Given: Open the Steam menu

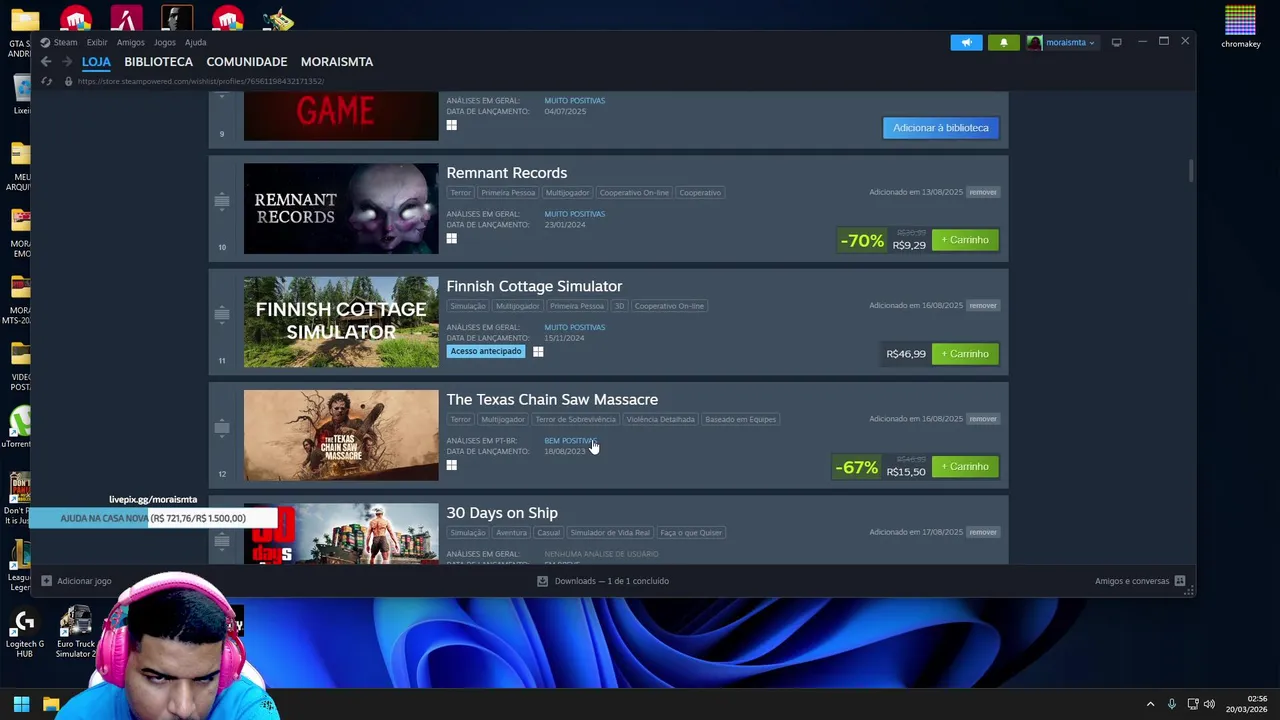Looking at the screenshot, I should point(65,42).
